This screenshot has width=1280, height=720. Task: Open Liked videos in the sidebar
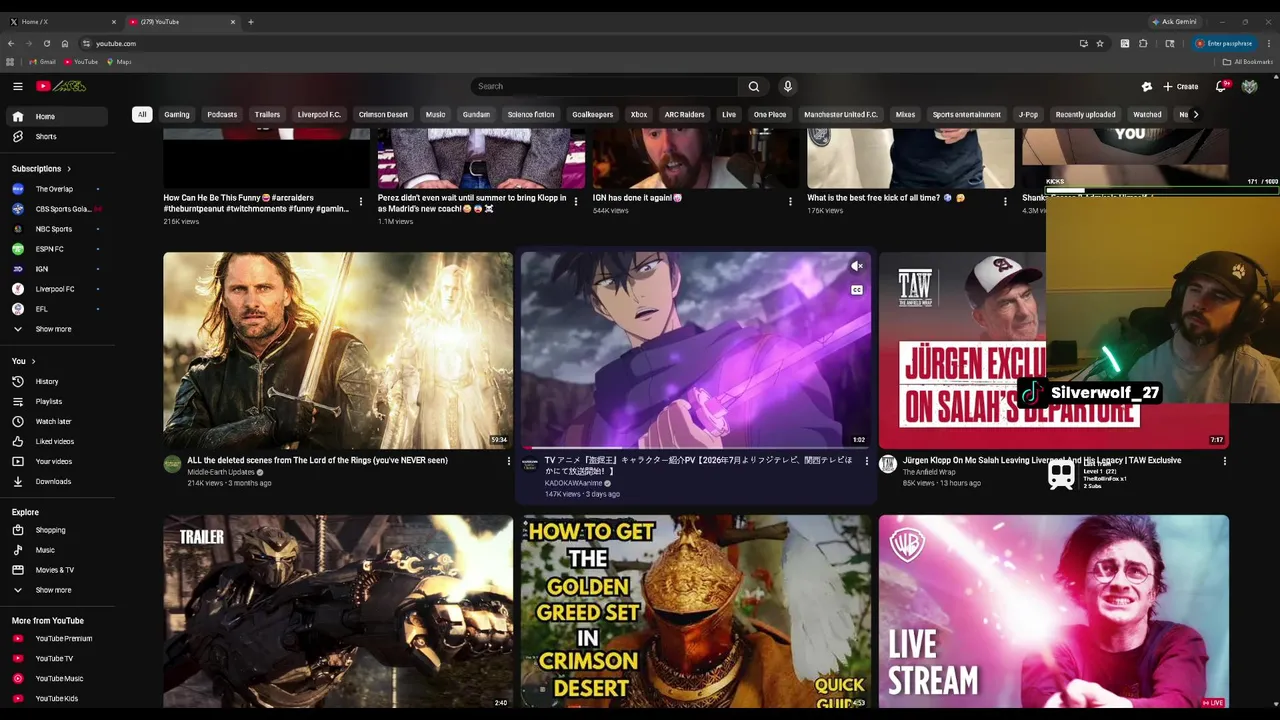(56, 441)
